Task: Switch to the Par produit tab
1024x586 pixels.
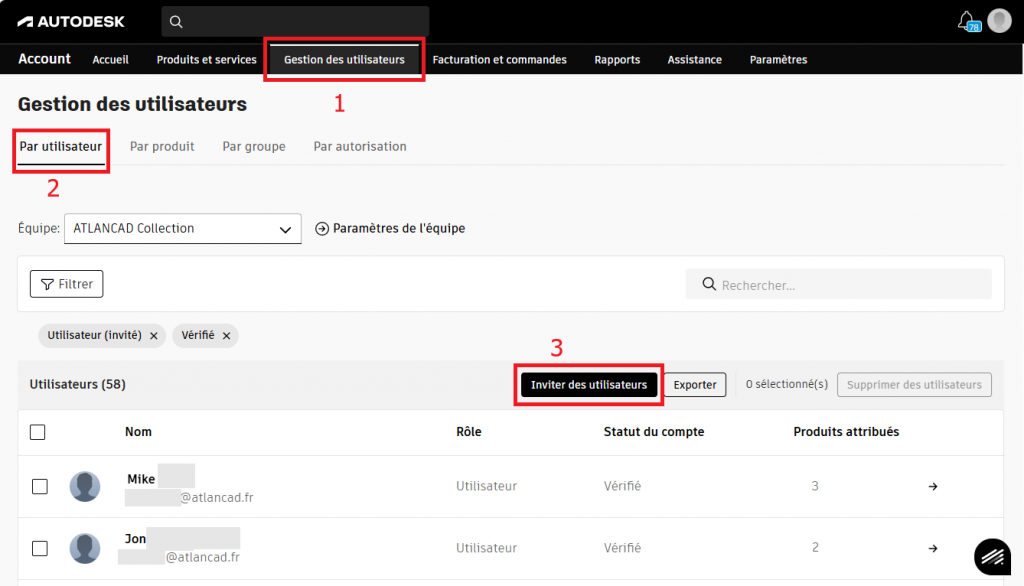Action: (162, 146)
